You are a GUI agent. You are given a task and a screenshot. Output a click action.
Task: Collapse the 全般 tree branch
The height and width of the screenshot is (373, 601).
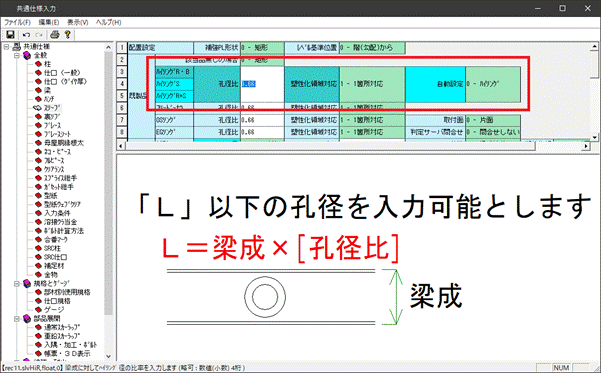(16, 56)
